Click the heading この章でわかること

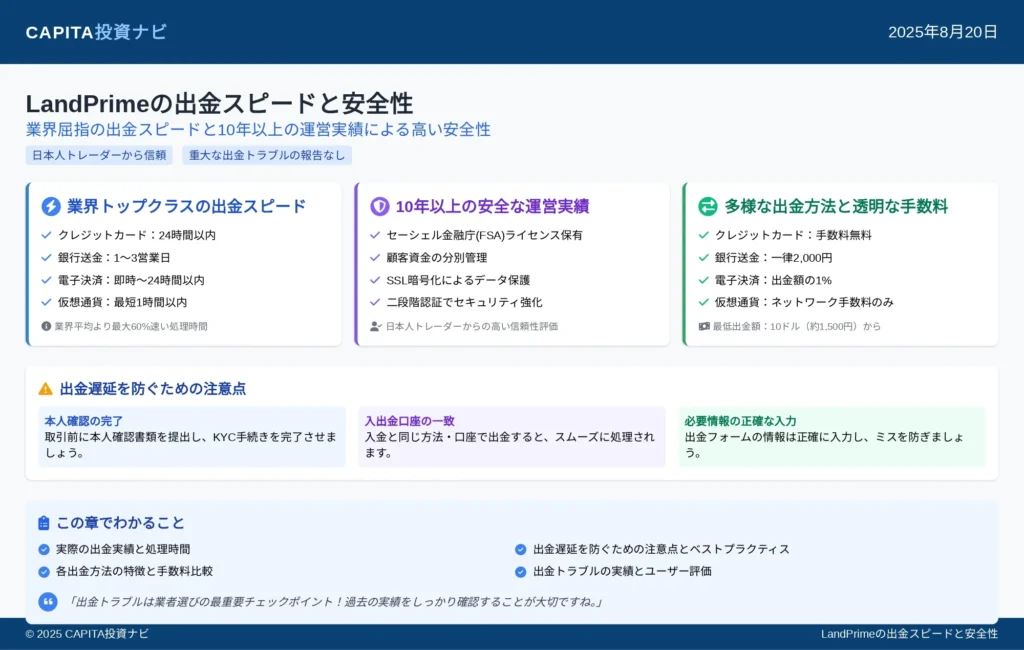(x=120, y=523)
